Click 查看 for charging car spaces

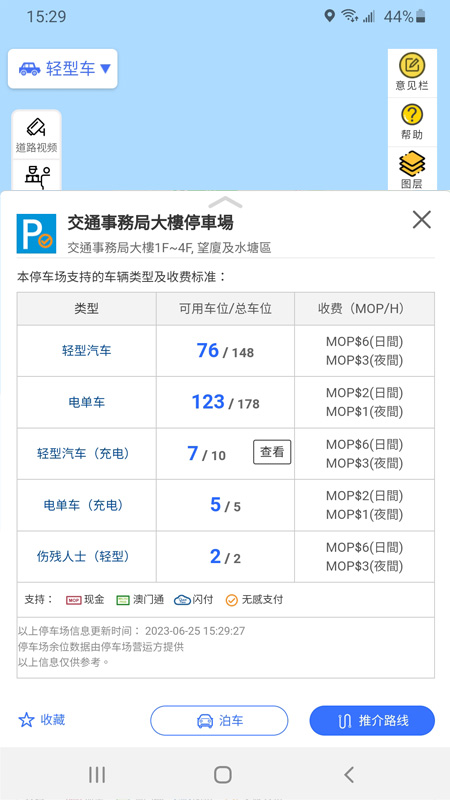pyautogui.click(x=272, y=452)
